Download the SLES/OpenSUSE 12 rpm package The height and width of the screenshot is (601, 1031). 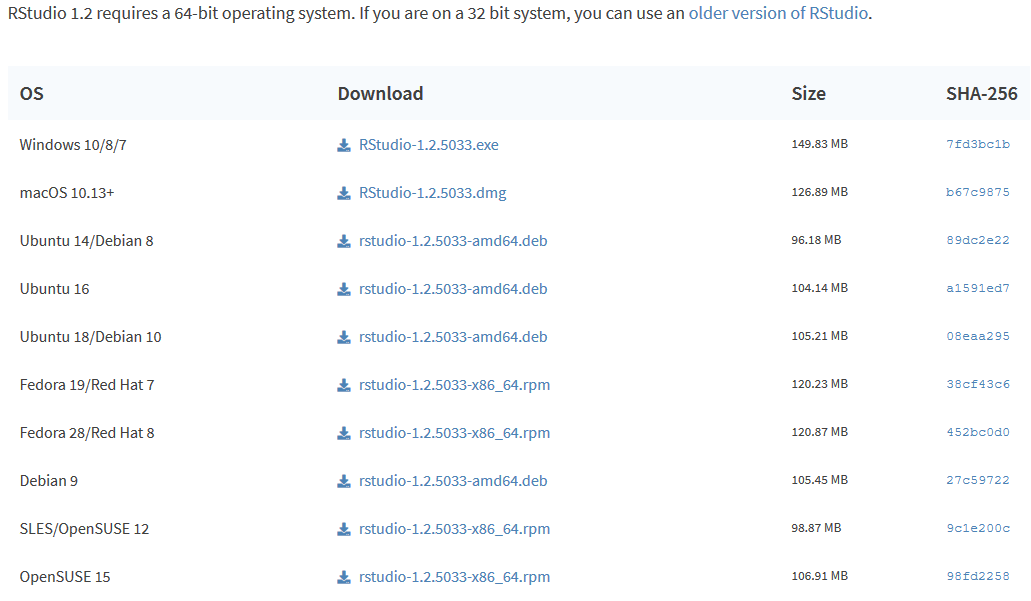point(454,529)
